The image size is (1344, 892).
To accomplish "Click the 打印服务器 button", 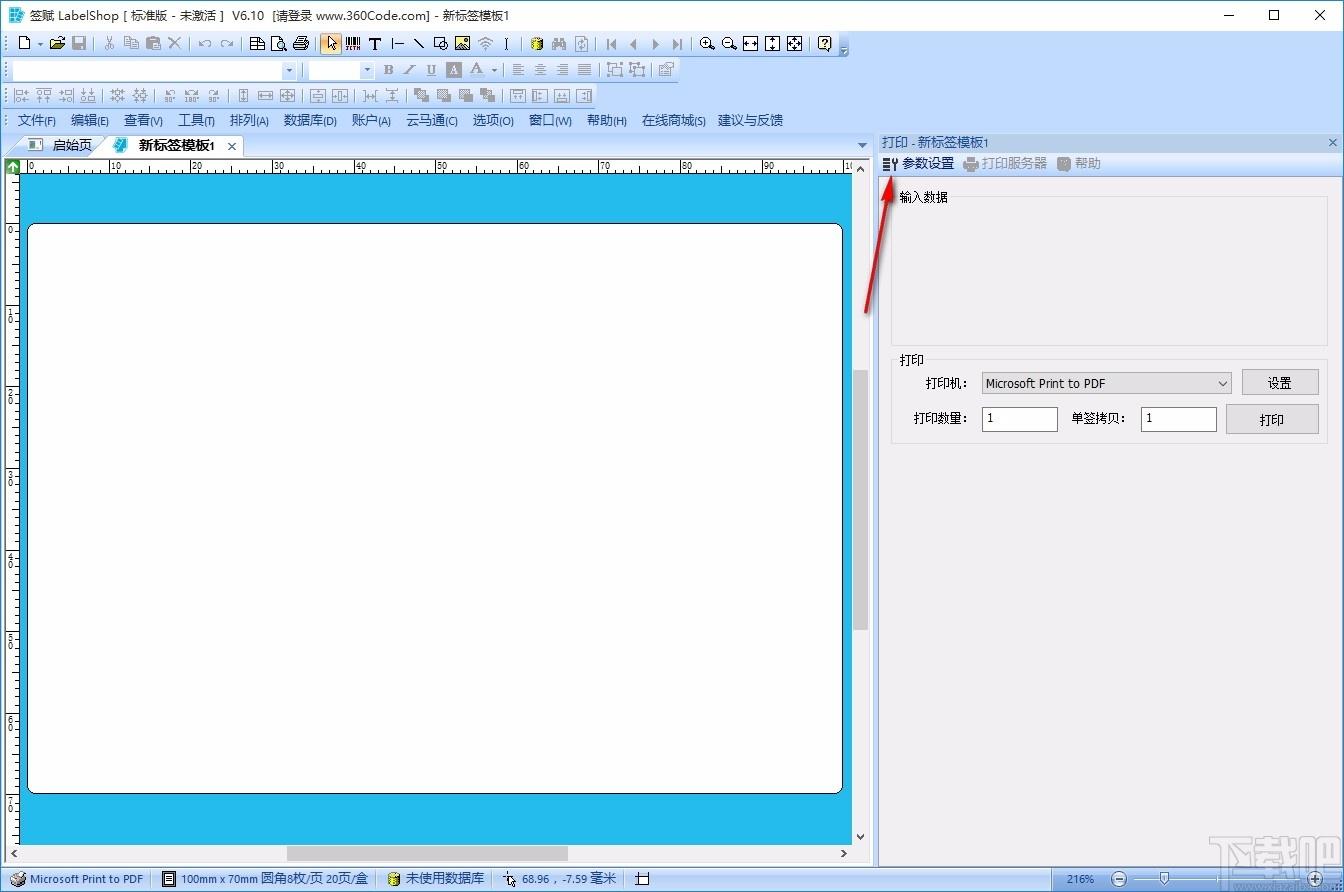I will pyautogui.click(x=1005, y=163).
